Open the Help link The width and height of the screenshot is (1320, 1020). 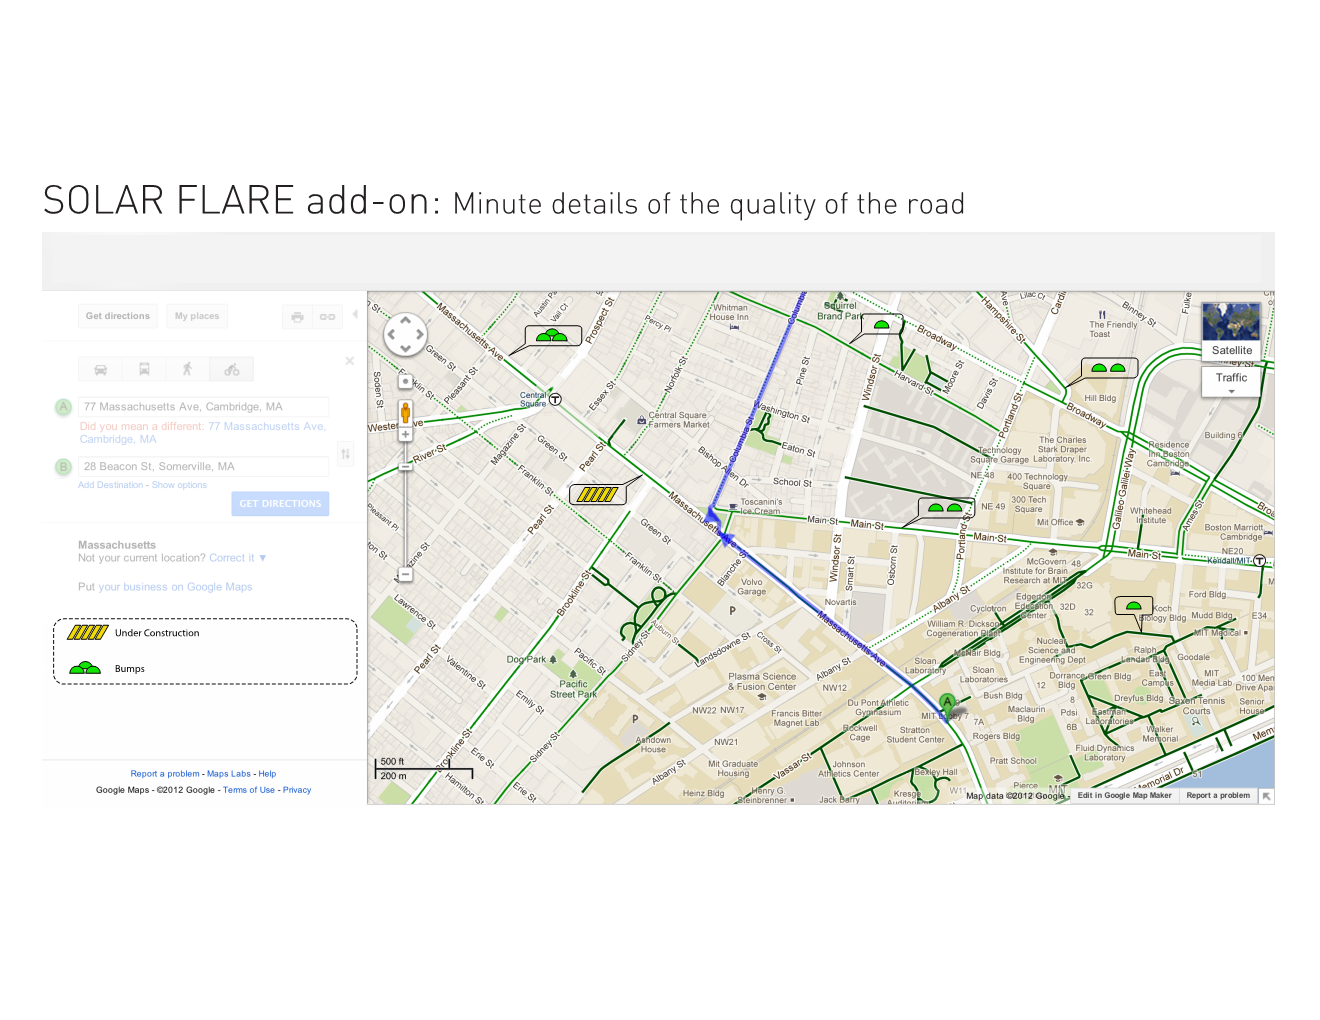[x=267, y=774]
